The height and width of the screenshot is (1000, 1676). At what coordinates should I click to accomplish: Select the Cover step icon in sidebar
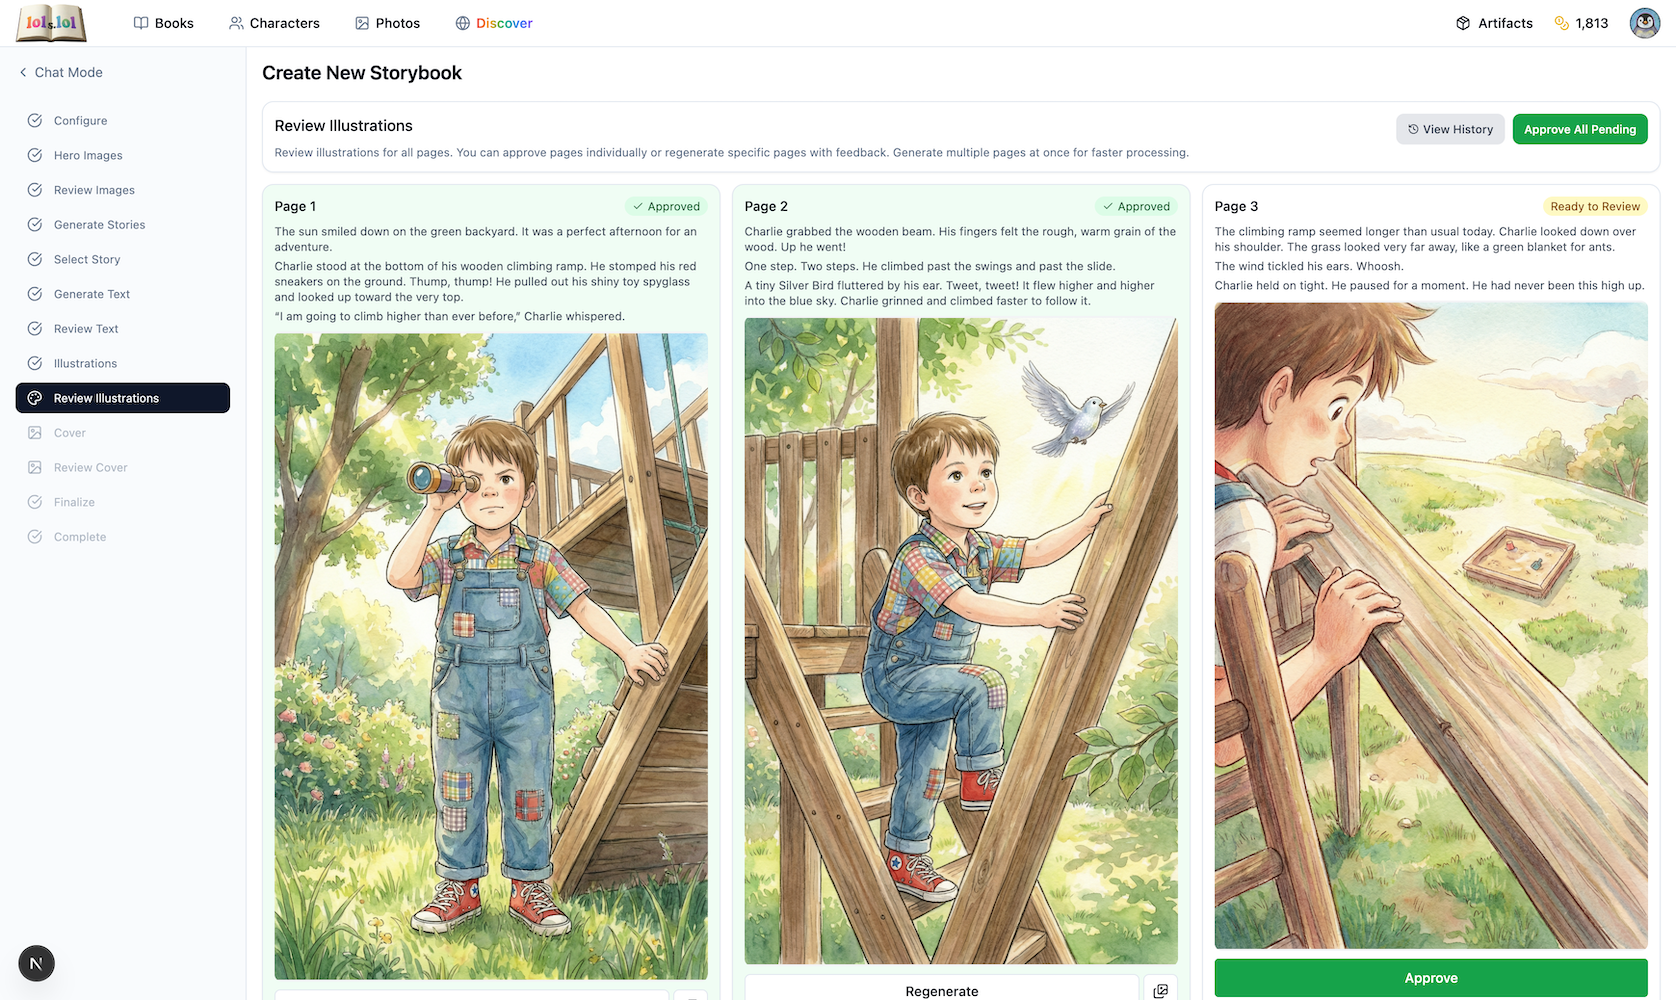pyautogui.click(x=35, y=433)
